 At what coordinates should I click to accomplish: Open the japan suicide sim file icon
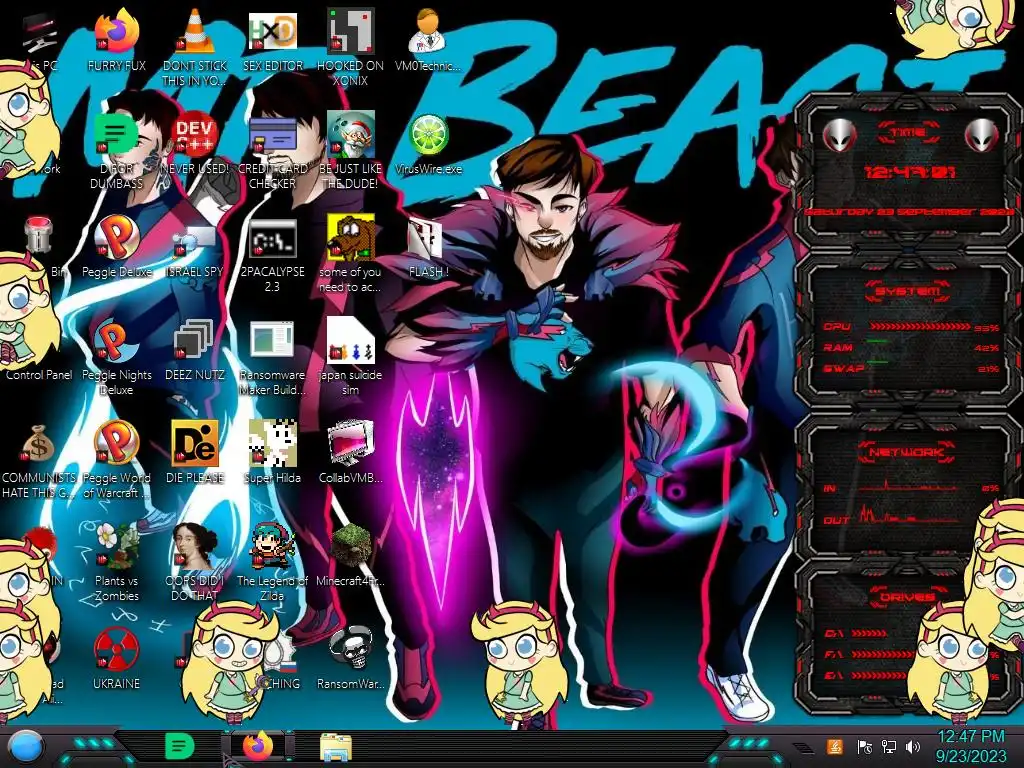coord(350,340)
